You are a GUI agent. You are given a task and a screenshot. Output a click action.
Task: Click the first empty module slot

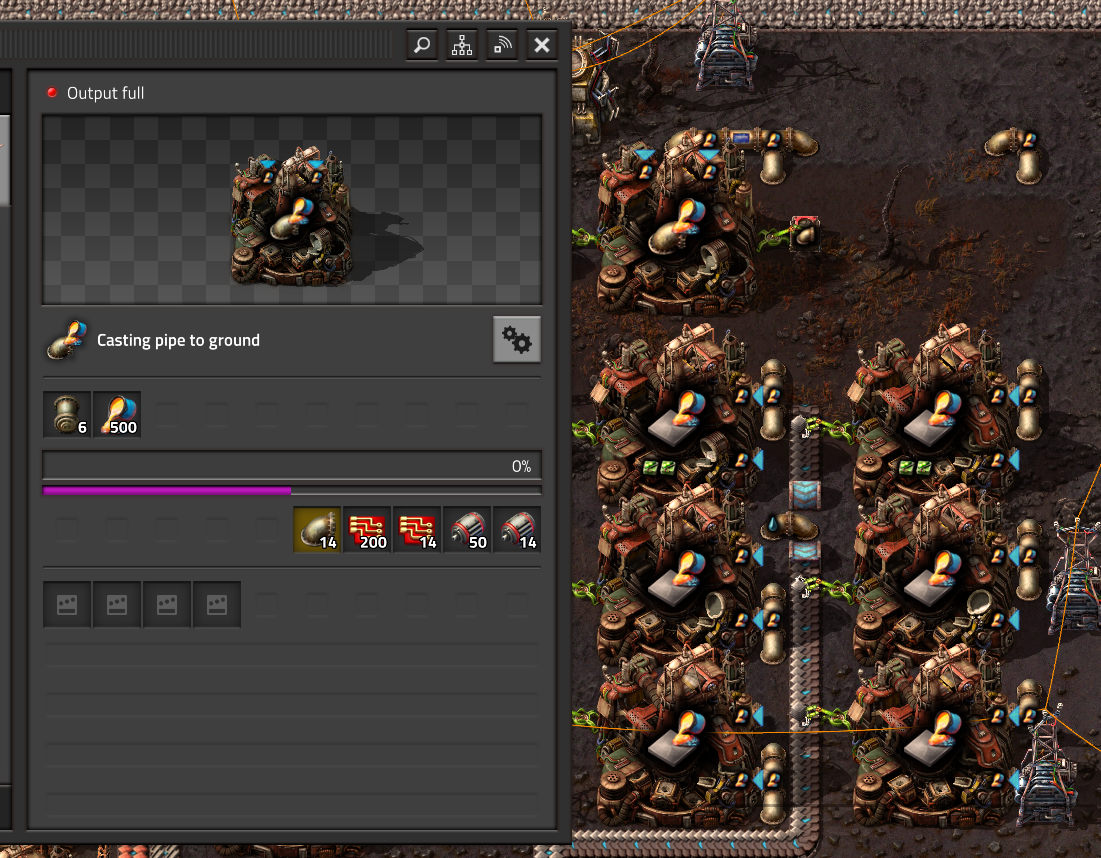66,604
